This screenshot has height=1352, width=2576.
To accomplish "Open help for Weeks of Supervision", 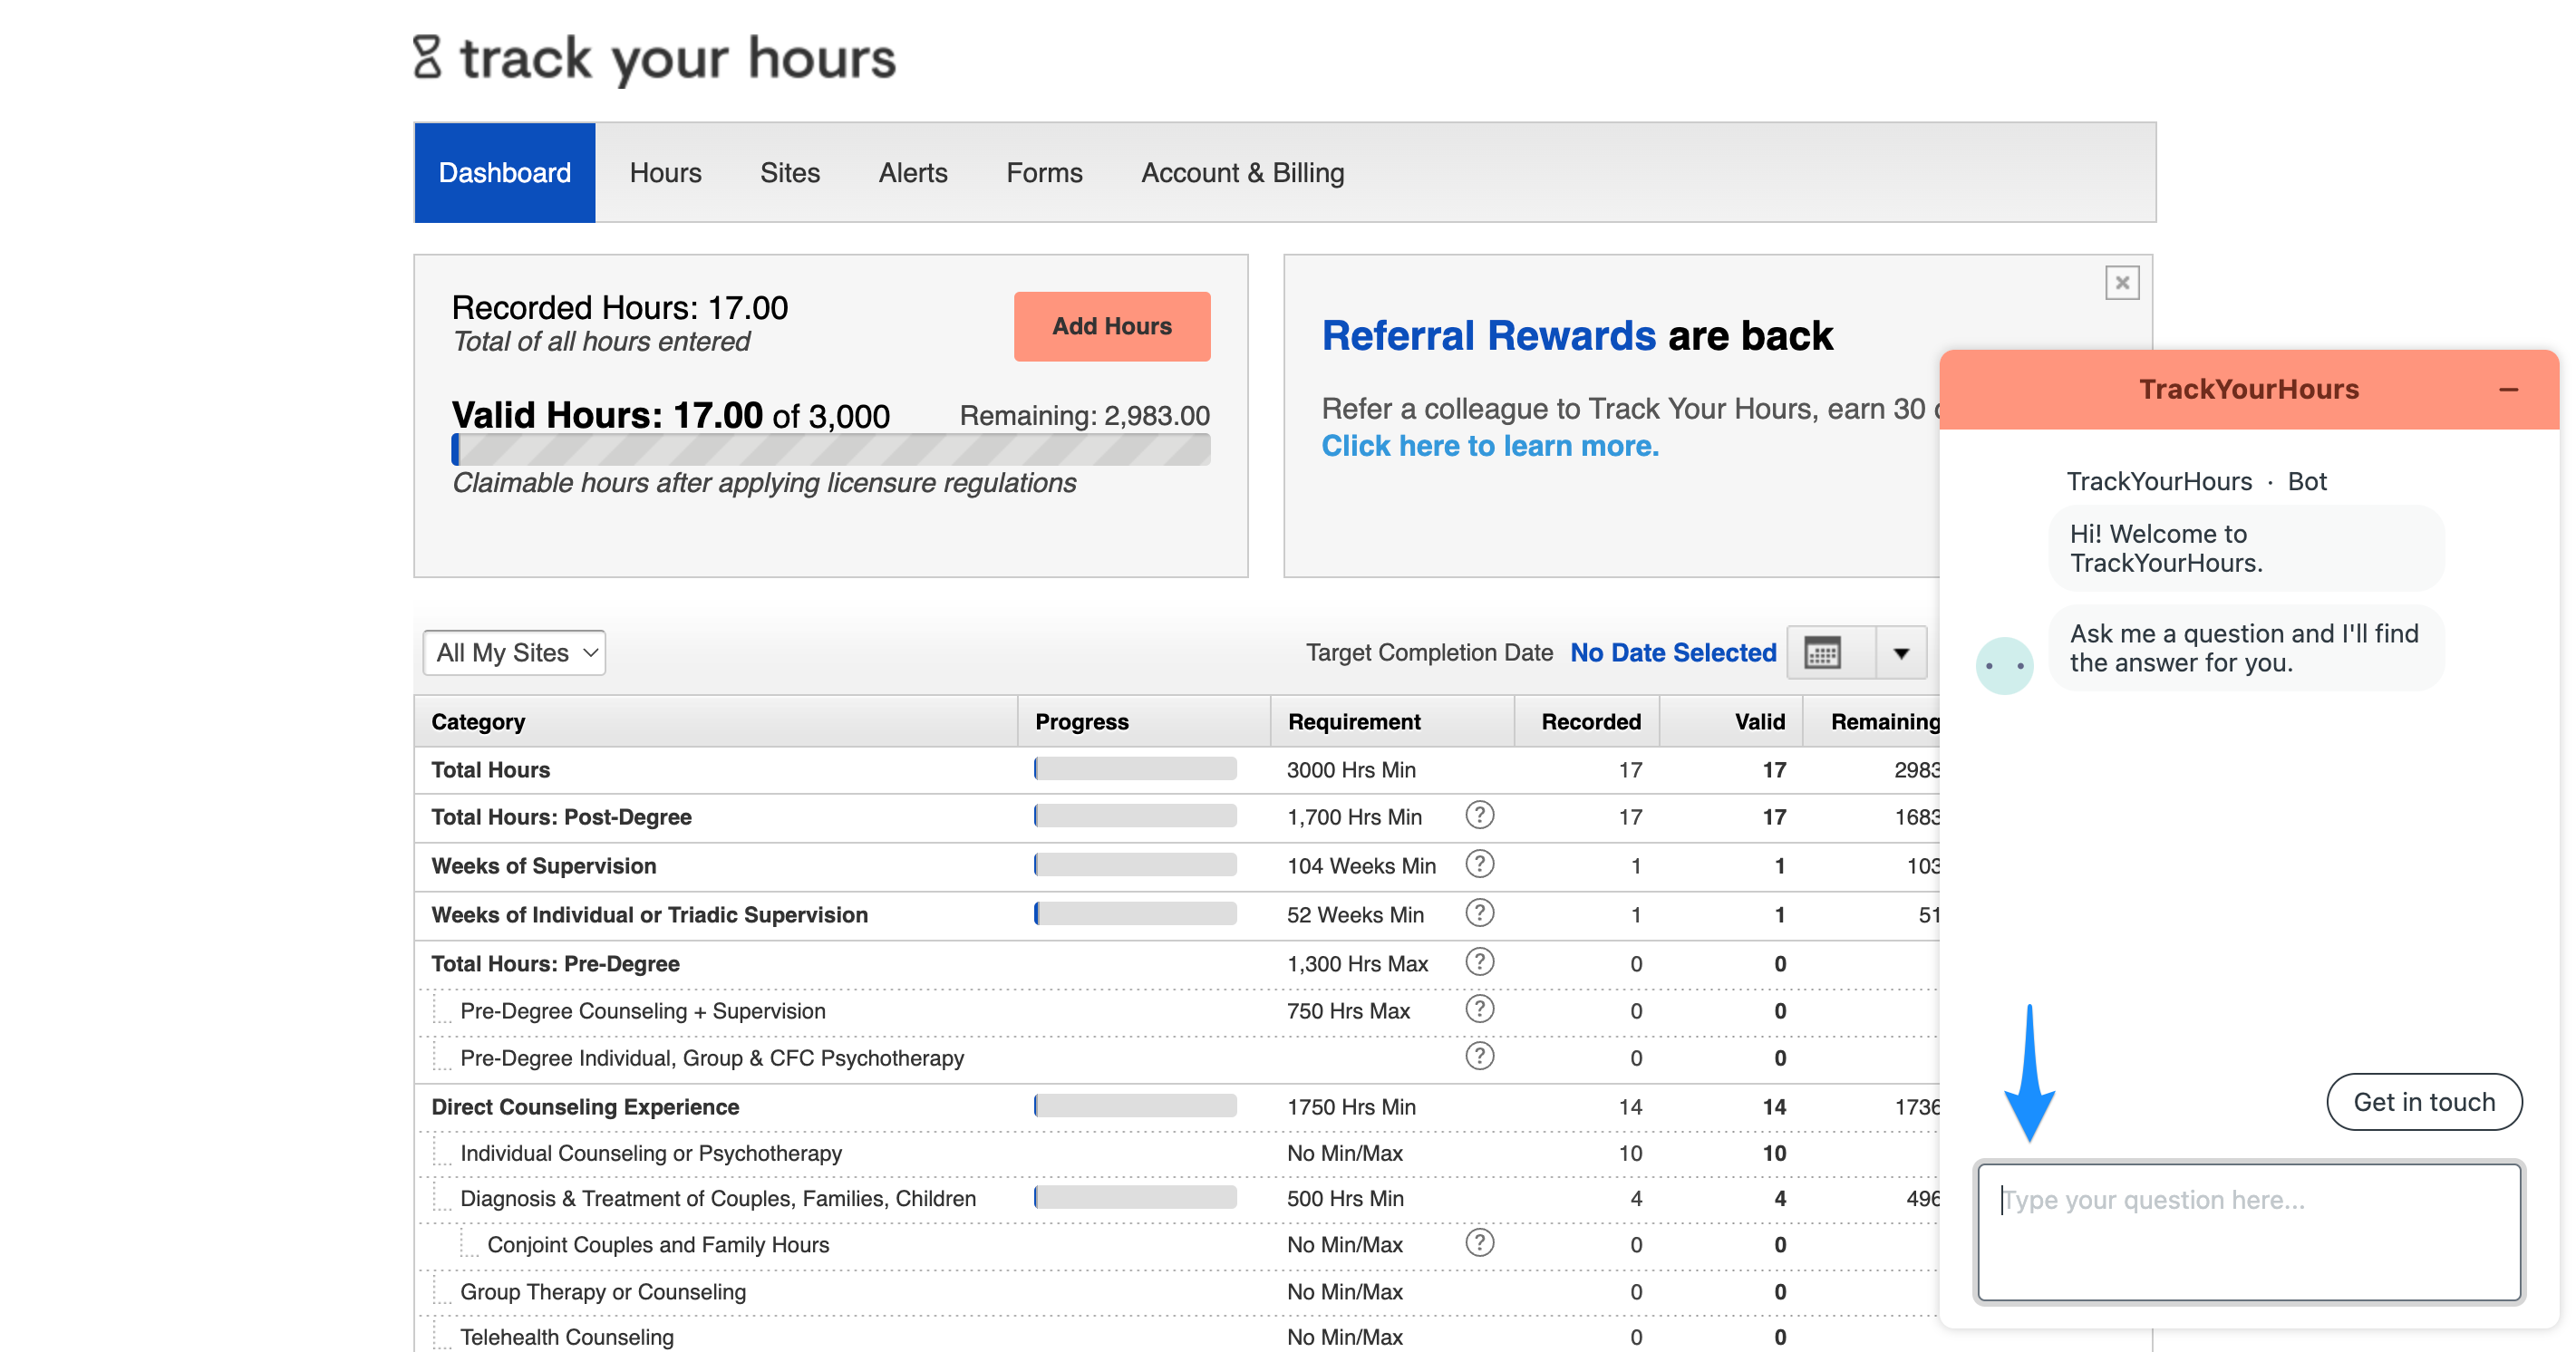I will click(x=1480, y=864).
